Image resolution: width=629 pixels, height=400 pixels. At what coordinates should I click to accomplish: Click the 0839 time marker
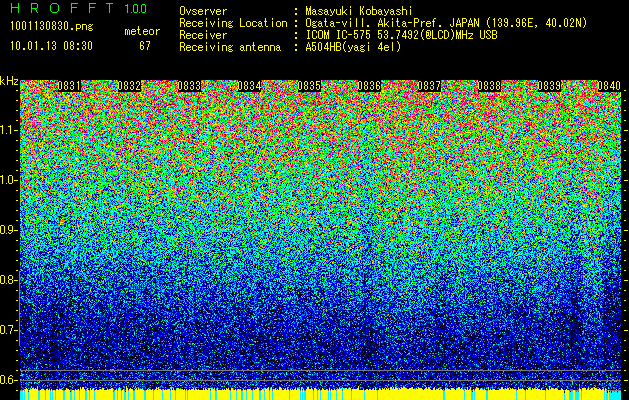tap(549, 86)
